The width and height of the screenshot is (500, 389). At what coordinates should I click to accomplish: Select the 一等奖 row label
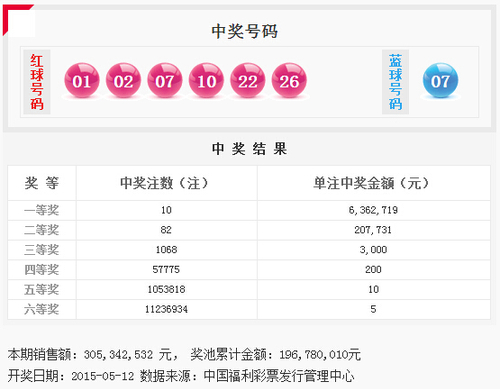42,210
